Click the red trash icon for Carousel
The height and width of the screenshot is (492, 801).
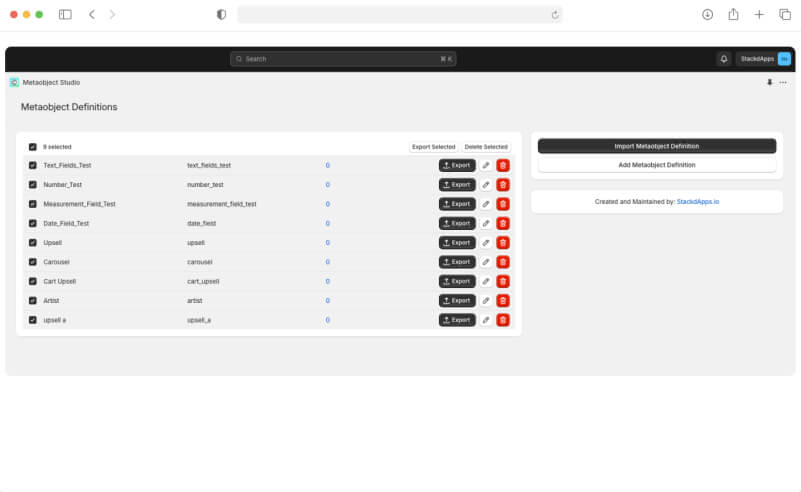click(x=503, y=262)
